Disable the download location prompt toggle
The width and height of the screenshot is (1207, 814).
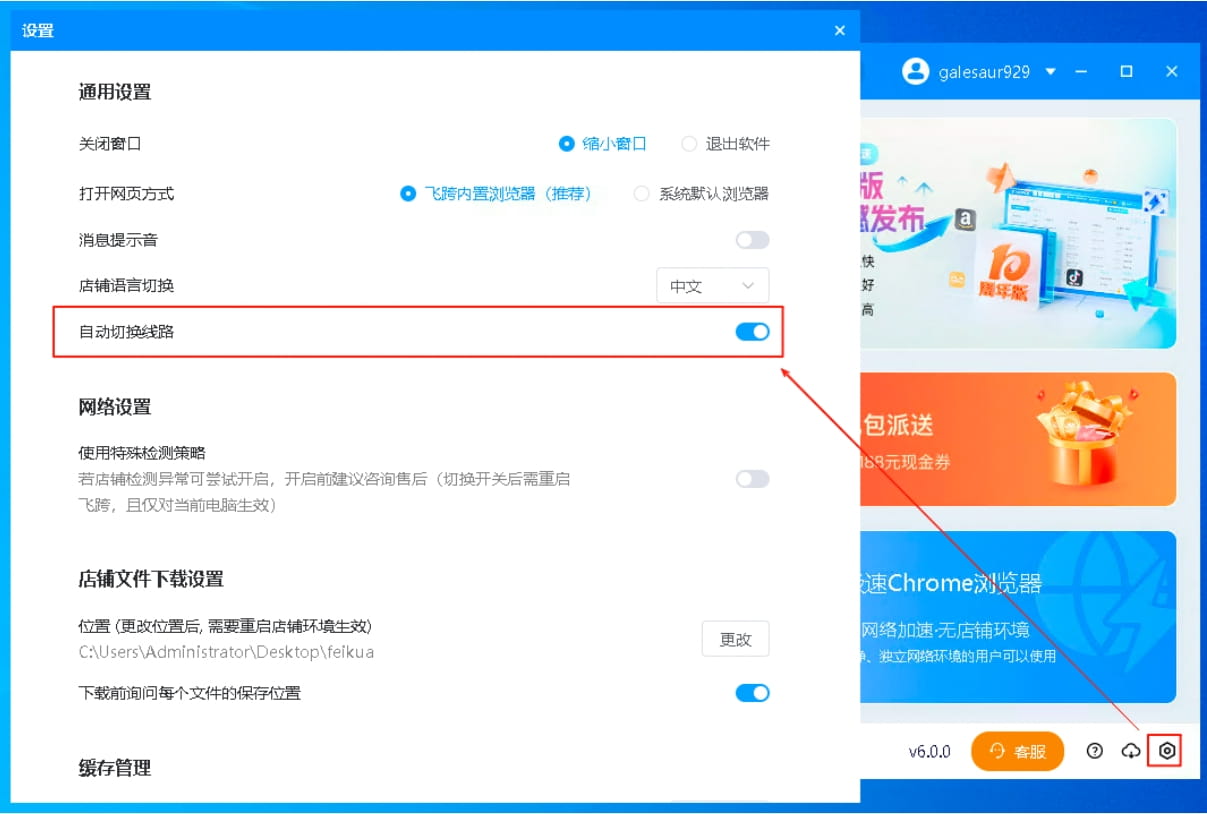point(751,692)
